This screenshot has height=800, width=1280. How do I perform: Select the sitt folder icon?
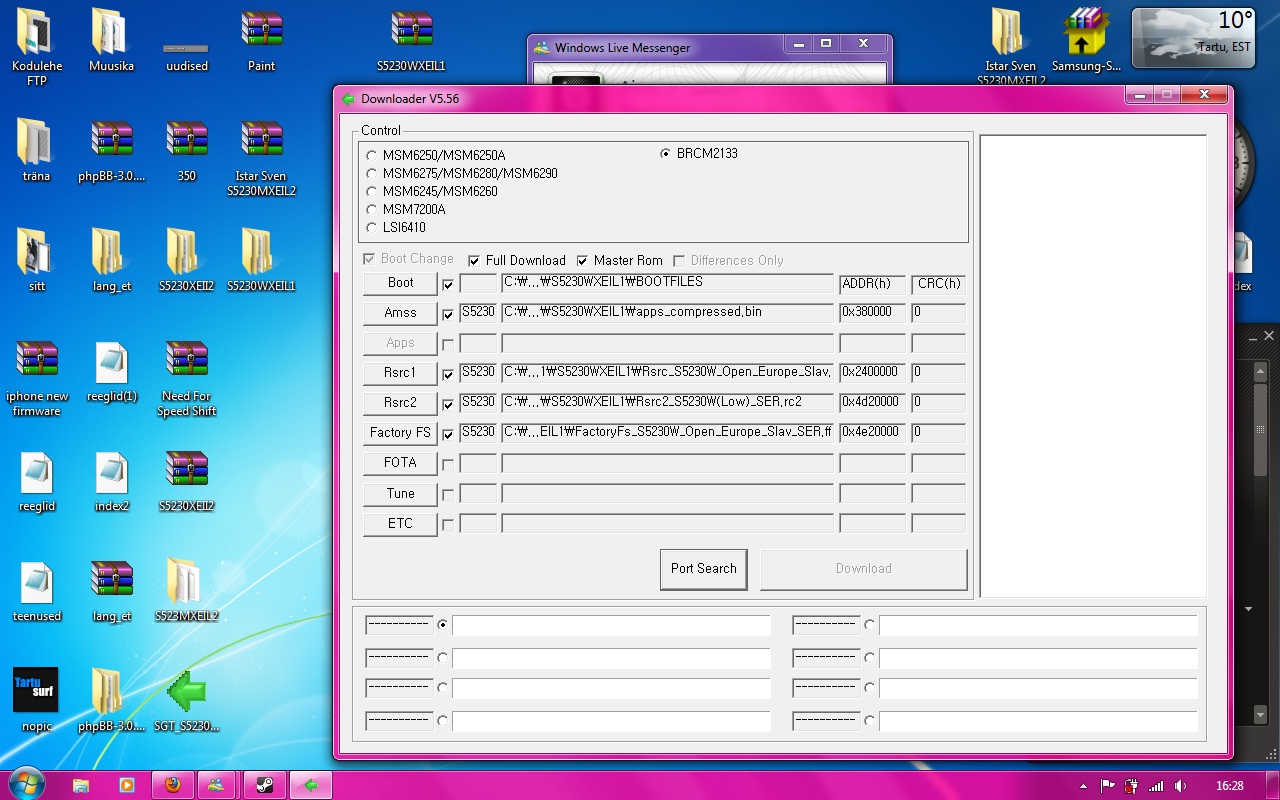(x=36, y=260)
